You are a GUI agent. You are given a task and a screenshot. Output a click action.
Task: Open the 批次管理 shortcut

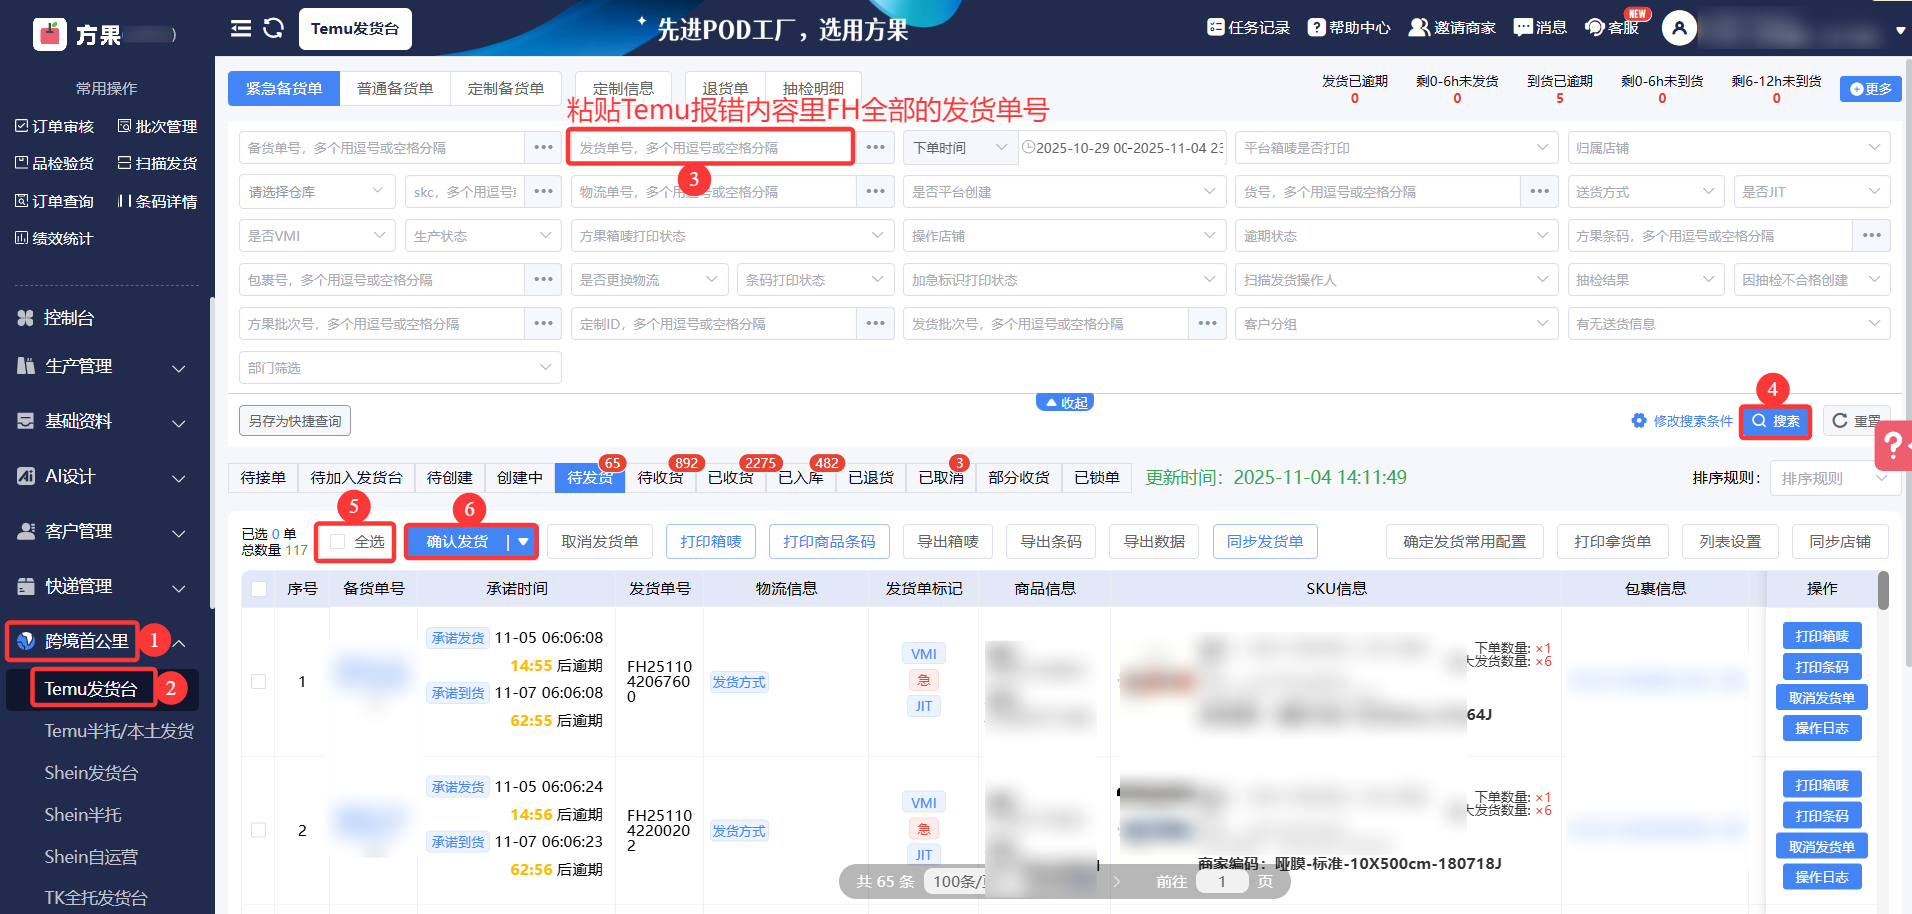[x=157, y=126]
